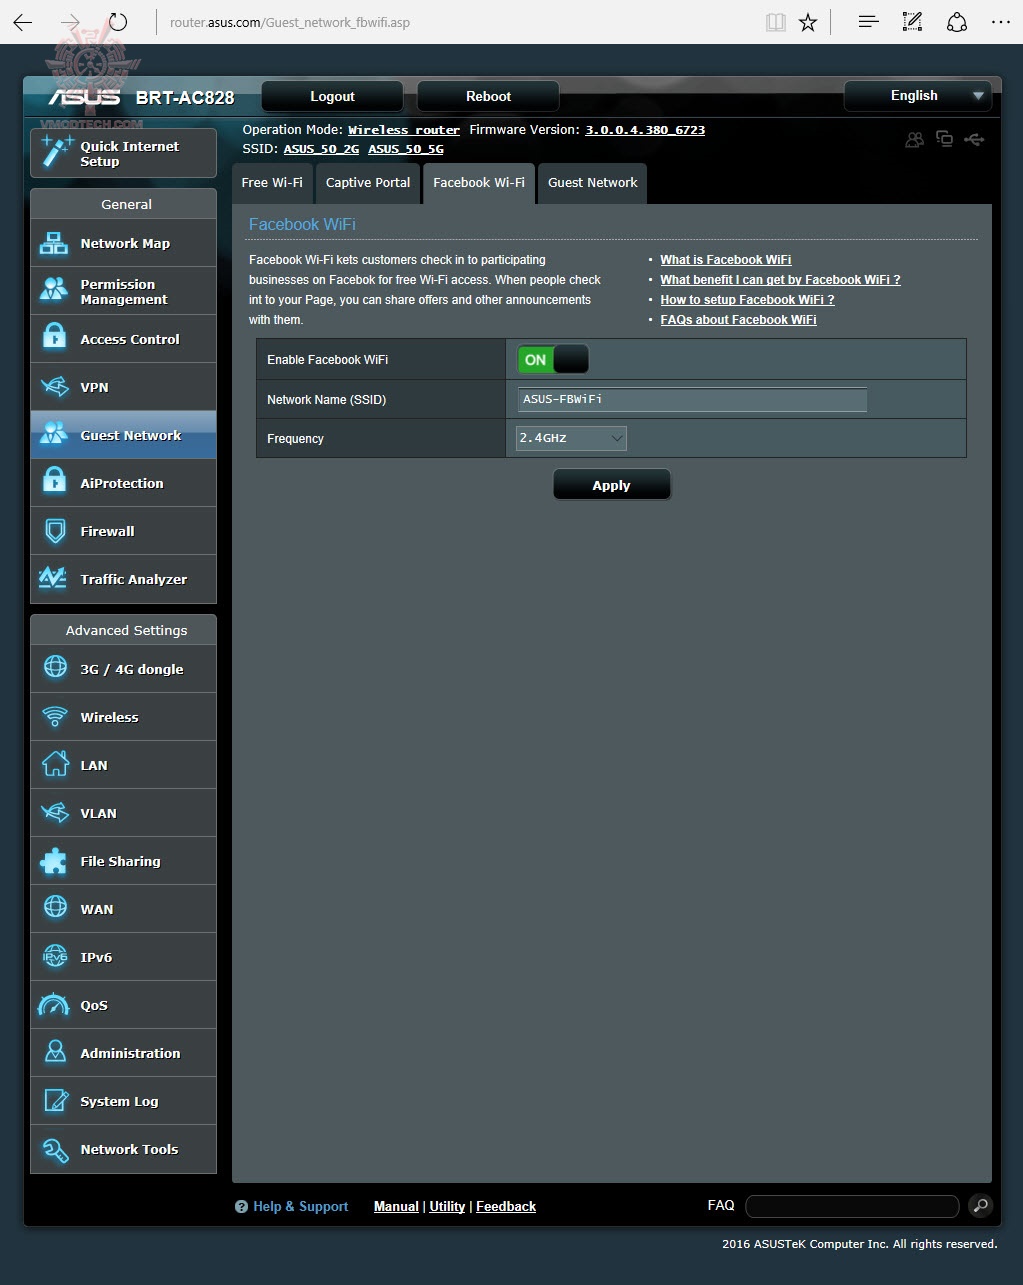This screenshot has height=1285, width=1023.
Task: Click the Reboot button
Action: click(x=488, y=97)
